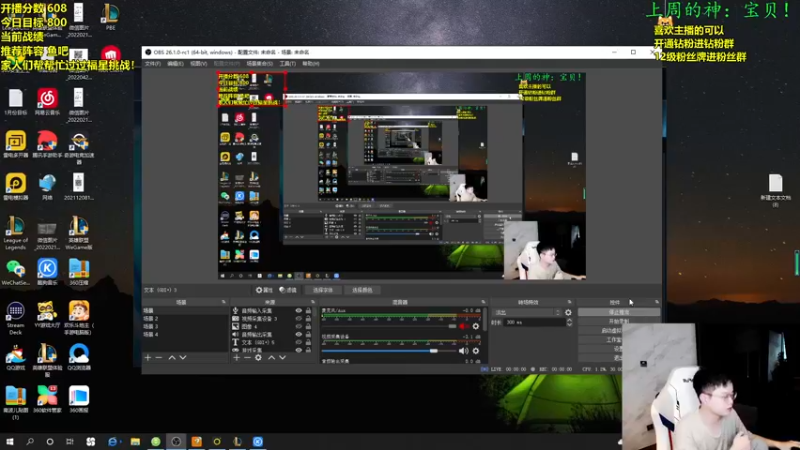Open the 帮助(H) menu in OBS
The image size is (800, 450).
[x=311, y=64]
